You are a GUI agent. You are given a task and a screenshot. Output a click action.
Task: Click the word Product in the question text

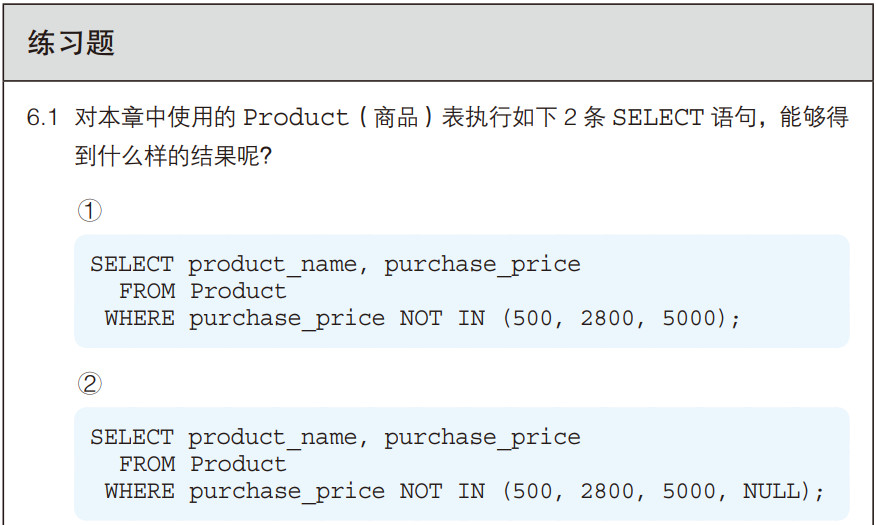pos(296,117)
